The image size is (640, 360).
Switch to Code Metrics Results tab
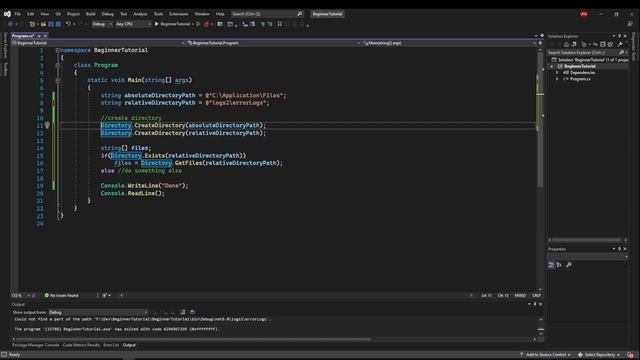pos(81,345)
